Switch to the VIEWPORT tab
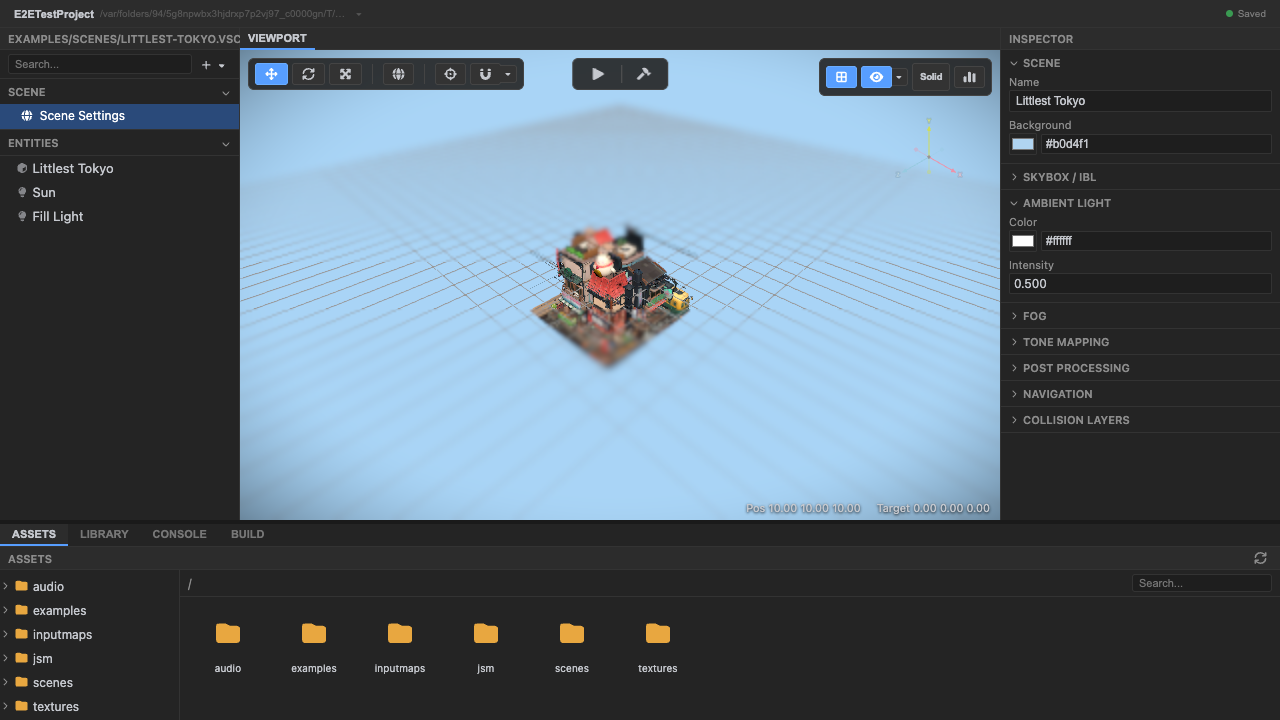 277,38
